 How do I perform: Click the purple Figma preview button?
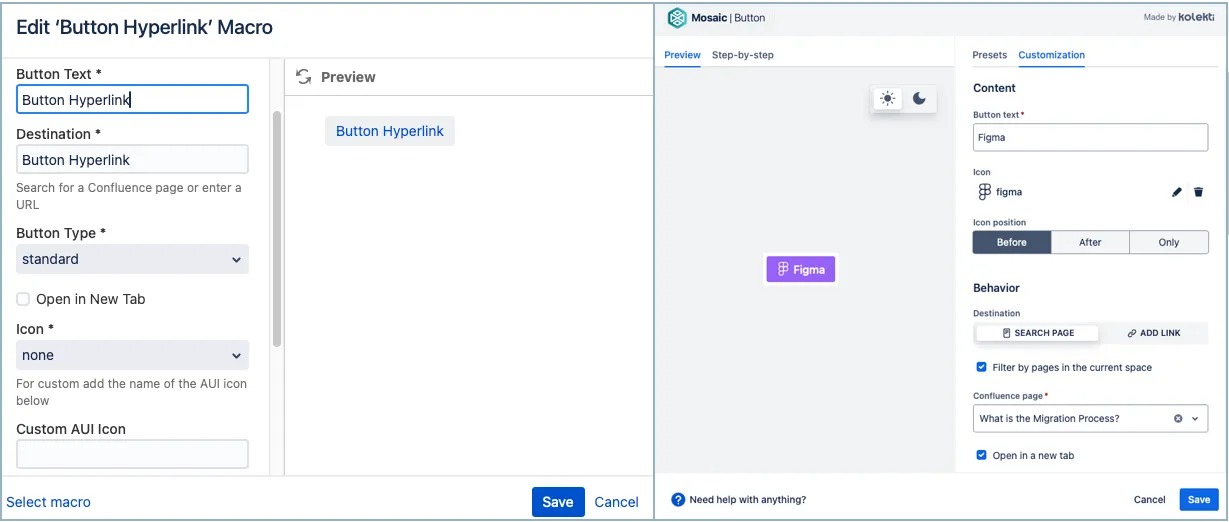click(x=800, y=269)
